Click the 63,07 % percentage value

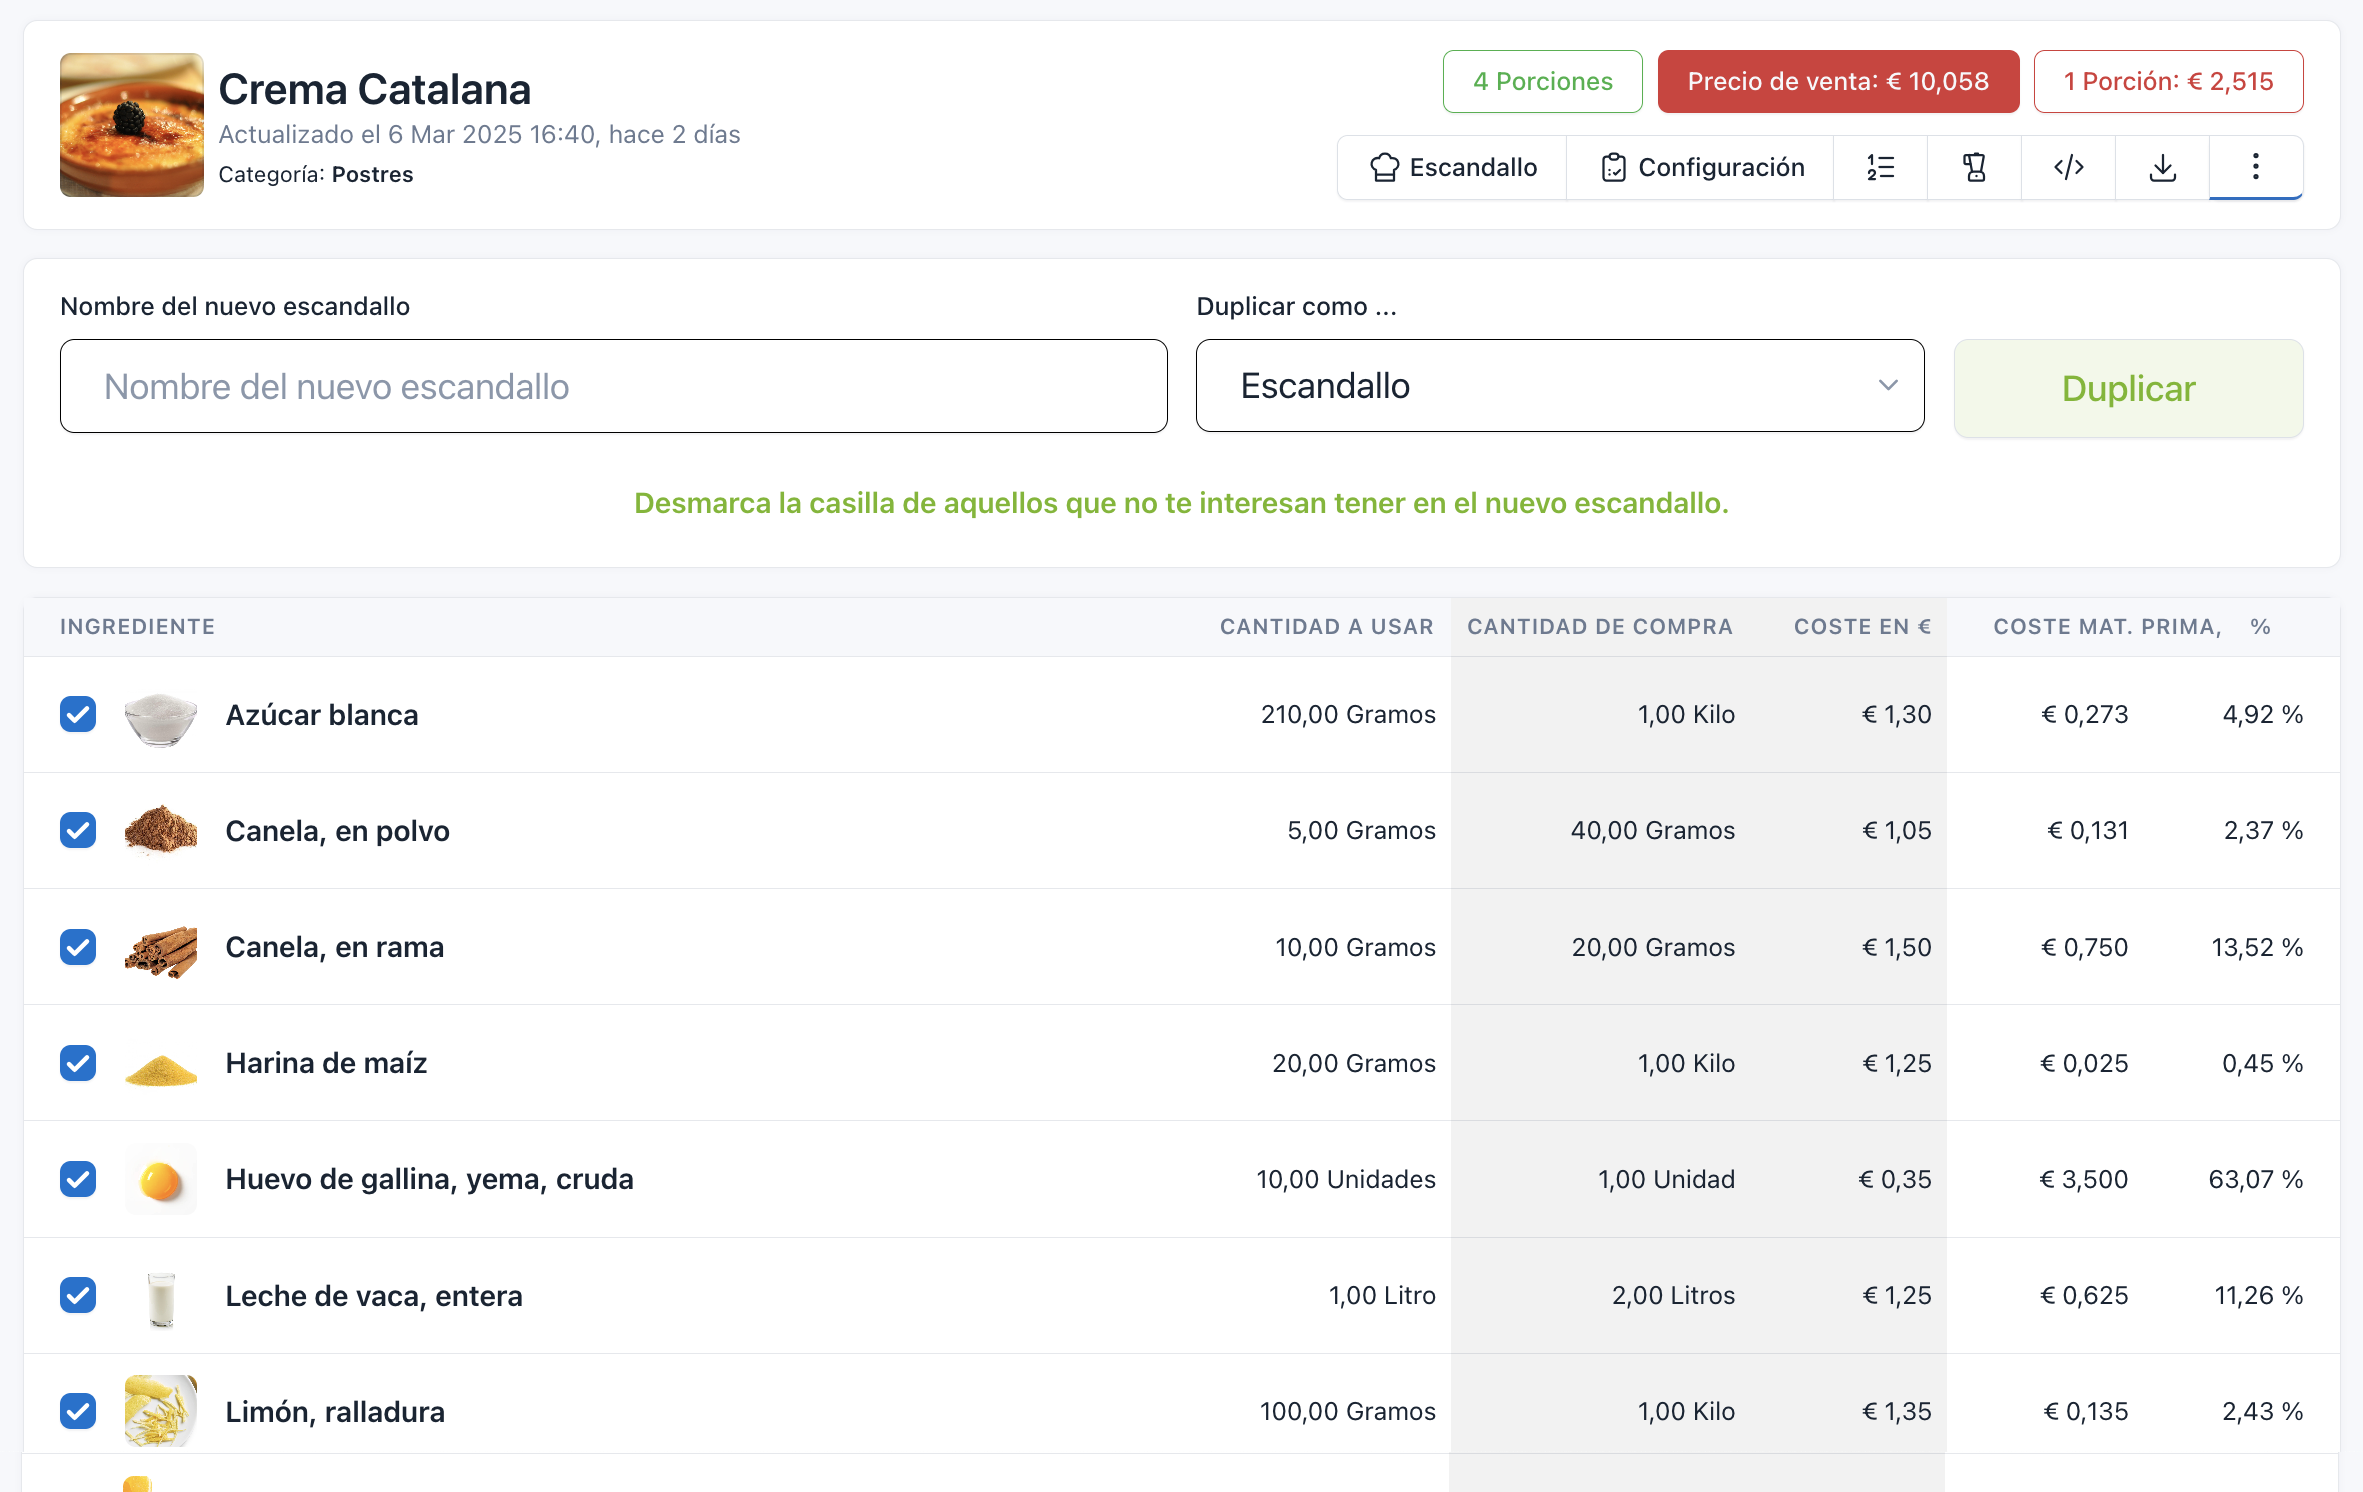tap(2256, 1179)
